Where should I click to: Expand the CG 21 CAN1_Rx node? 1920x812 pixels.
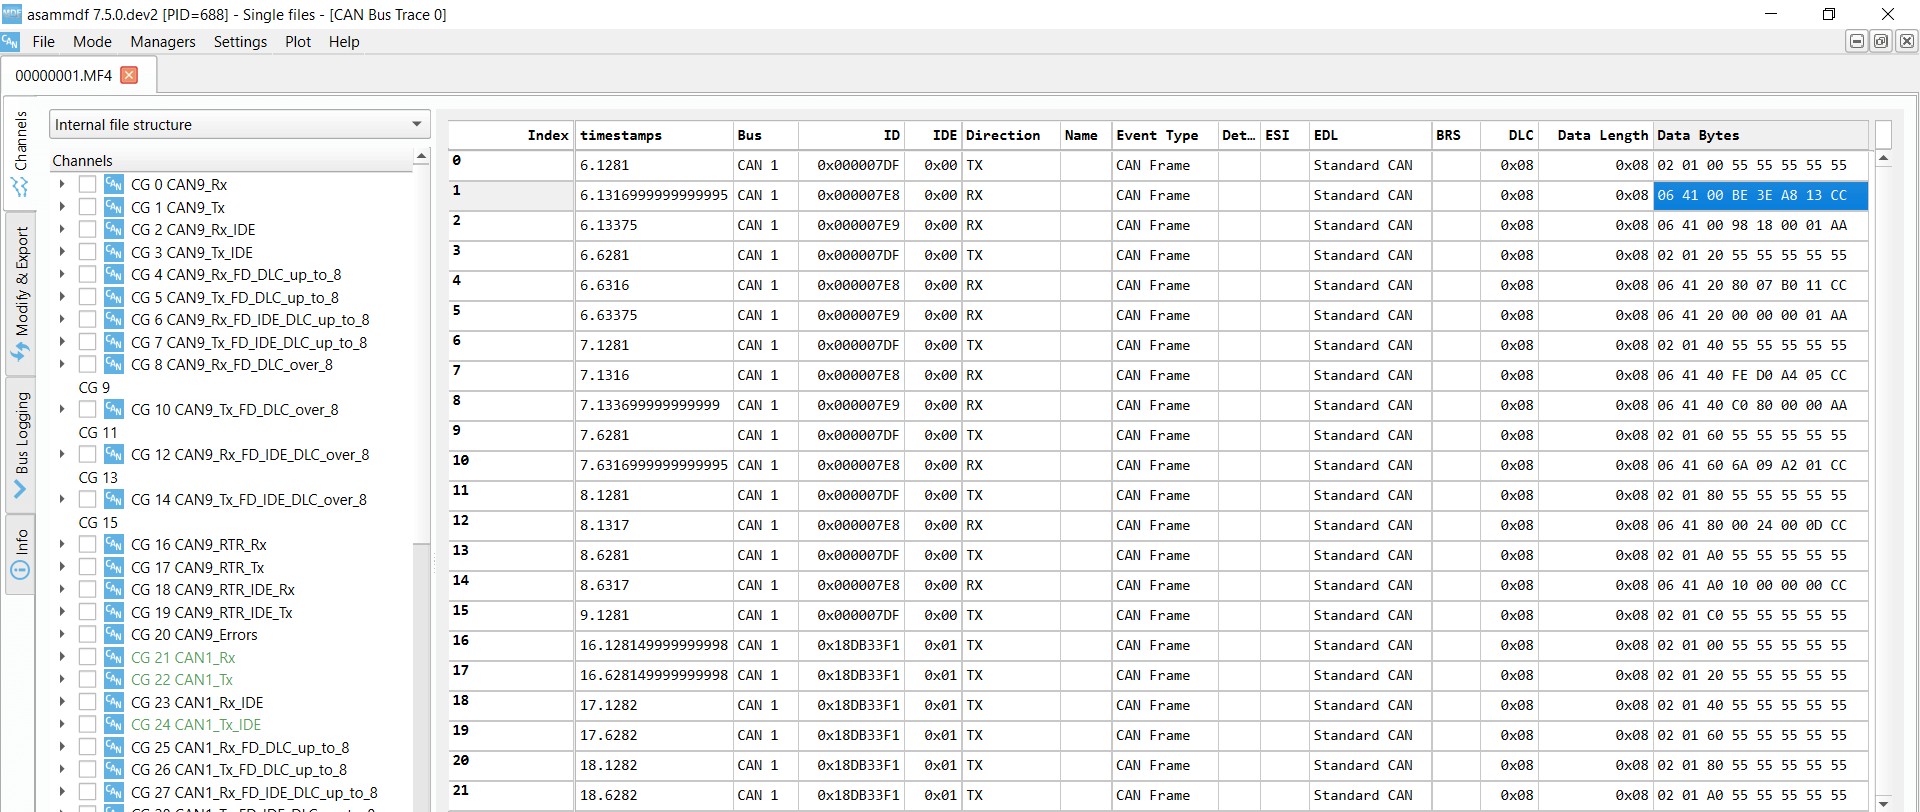pyautogui.click(x=62, y=657)
